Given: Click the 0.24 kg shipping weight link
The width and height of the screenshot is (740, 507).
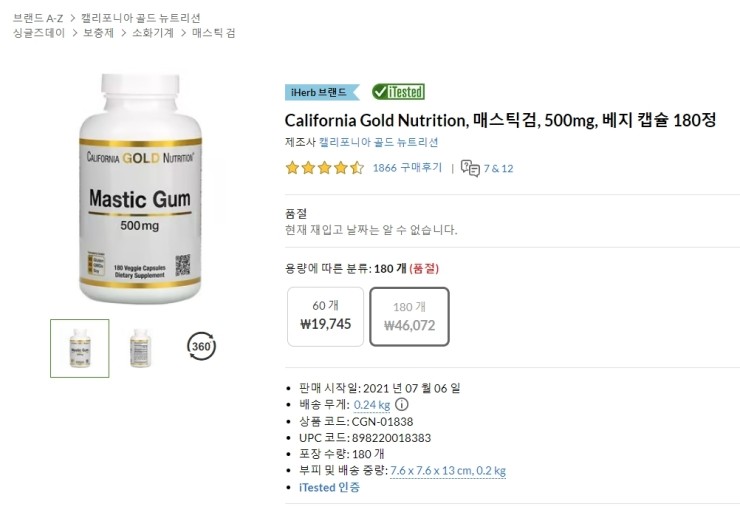Looking at the screenshot, I should (372, 405).
